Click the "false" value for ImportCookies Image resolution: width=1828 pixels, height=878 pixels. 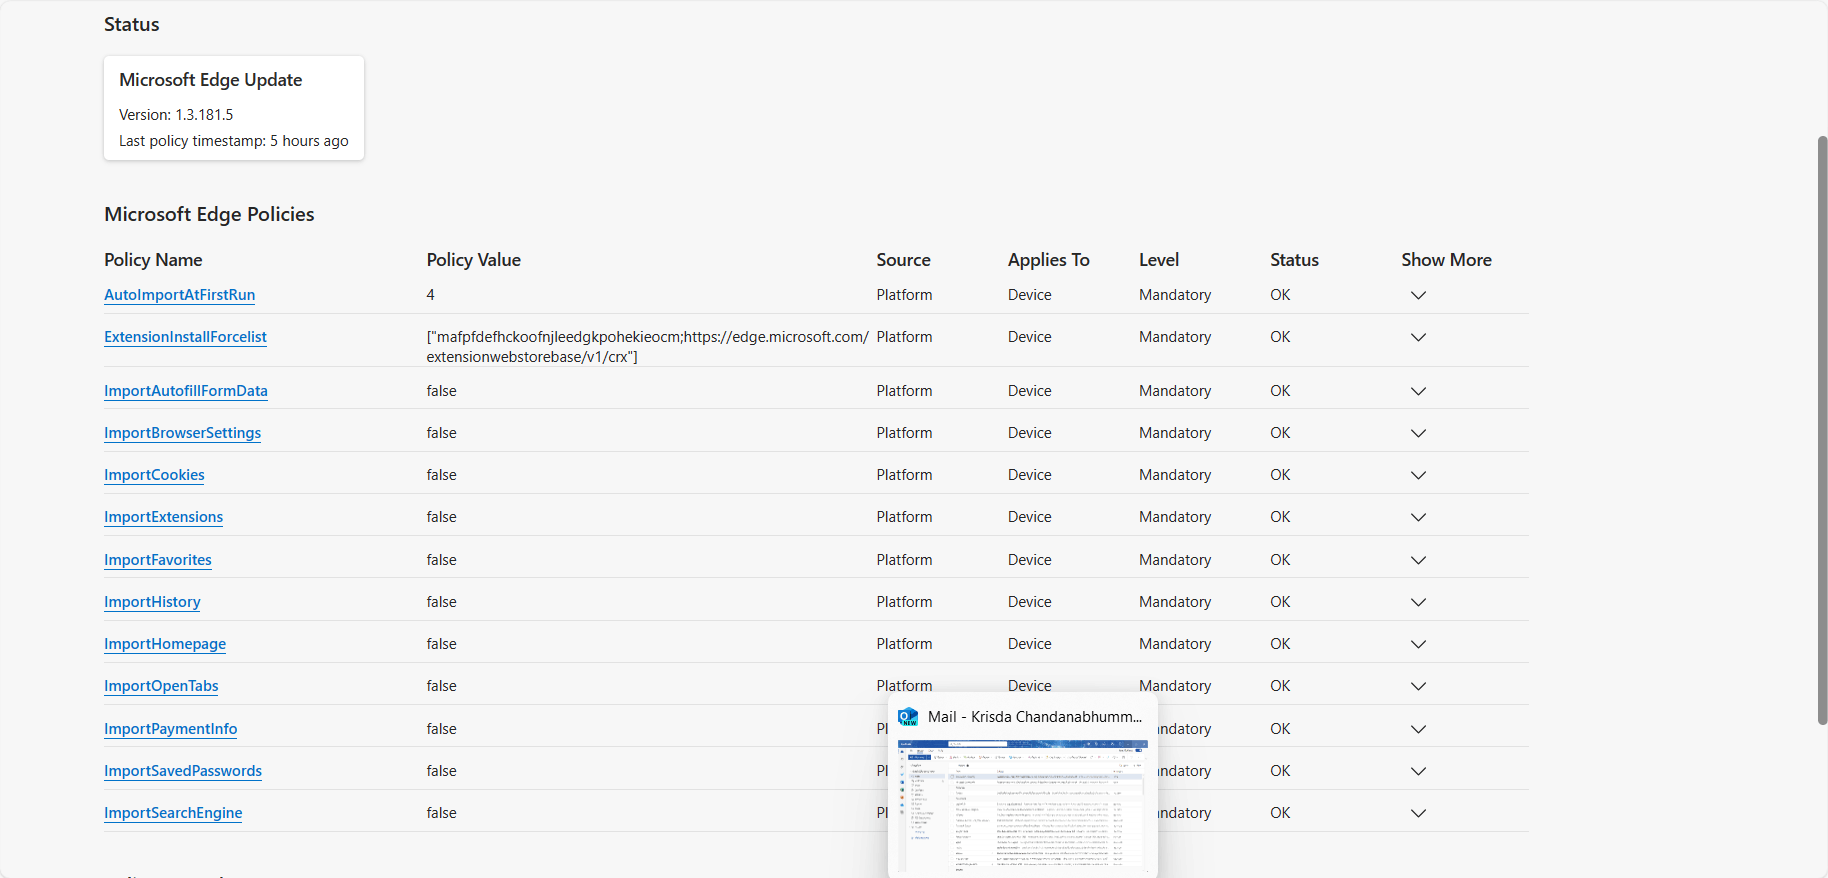coord(442,475)
